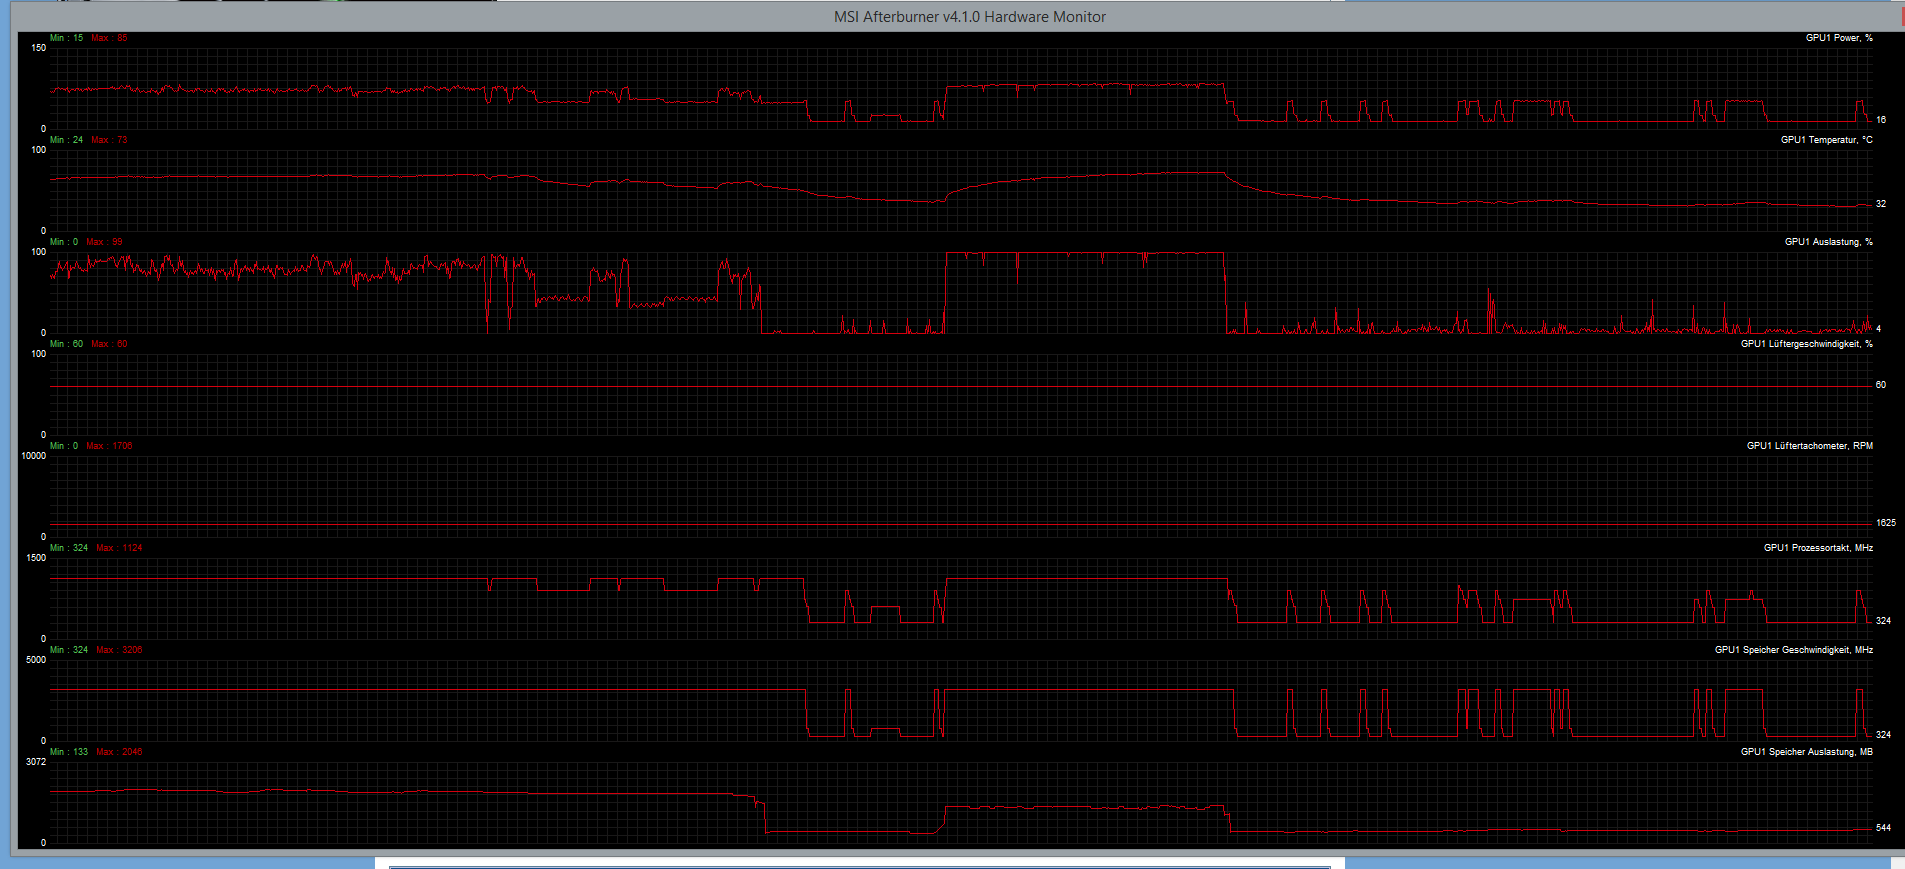
Task: Click the 'Max : 85' power reading
Action: [x=110, y=38]
